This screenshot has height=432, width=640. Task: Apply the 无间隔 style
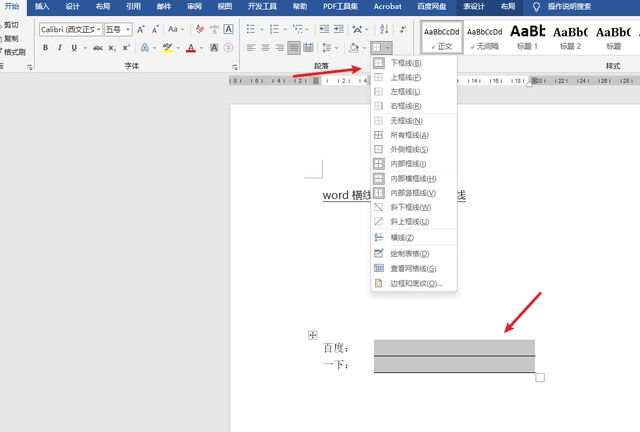[x=484, y=37]
